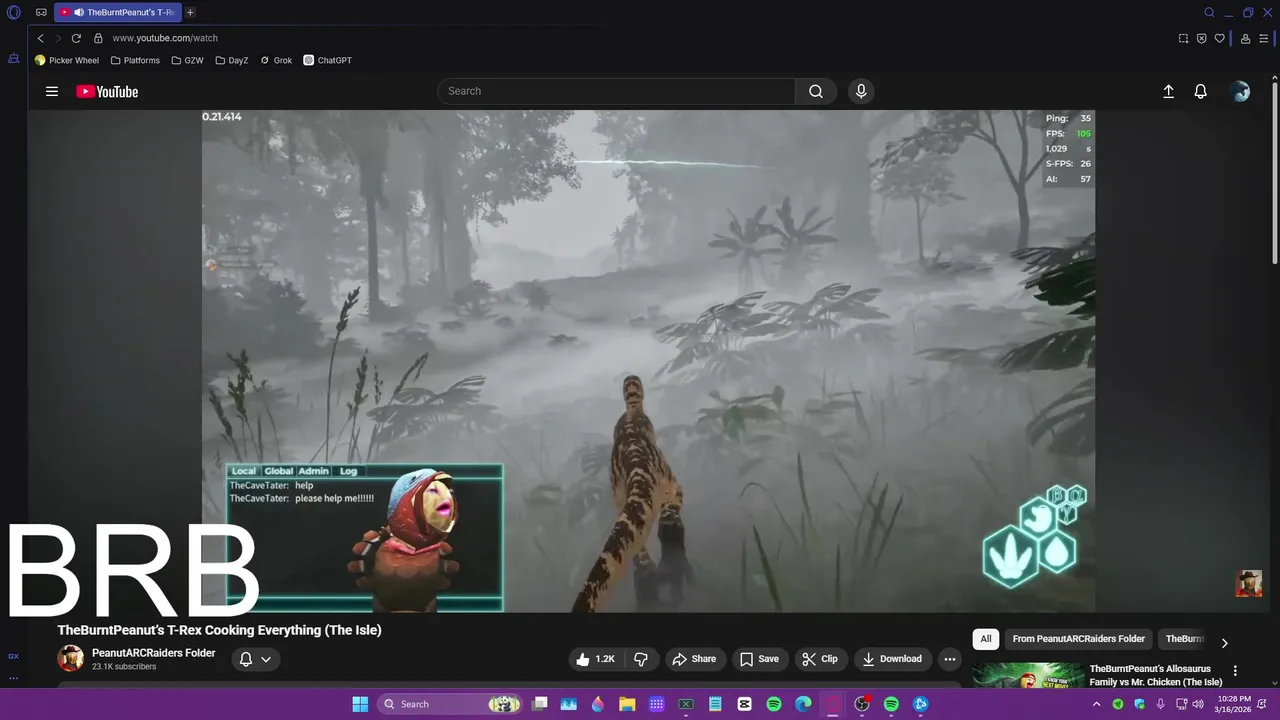Dislike this video

[x=641, y=659]
